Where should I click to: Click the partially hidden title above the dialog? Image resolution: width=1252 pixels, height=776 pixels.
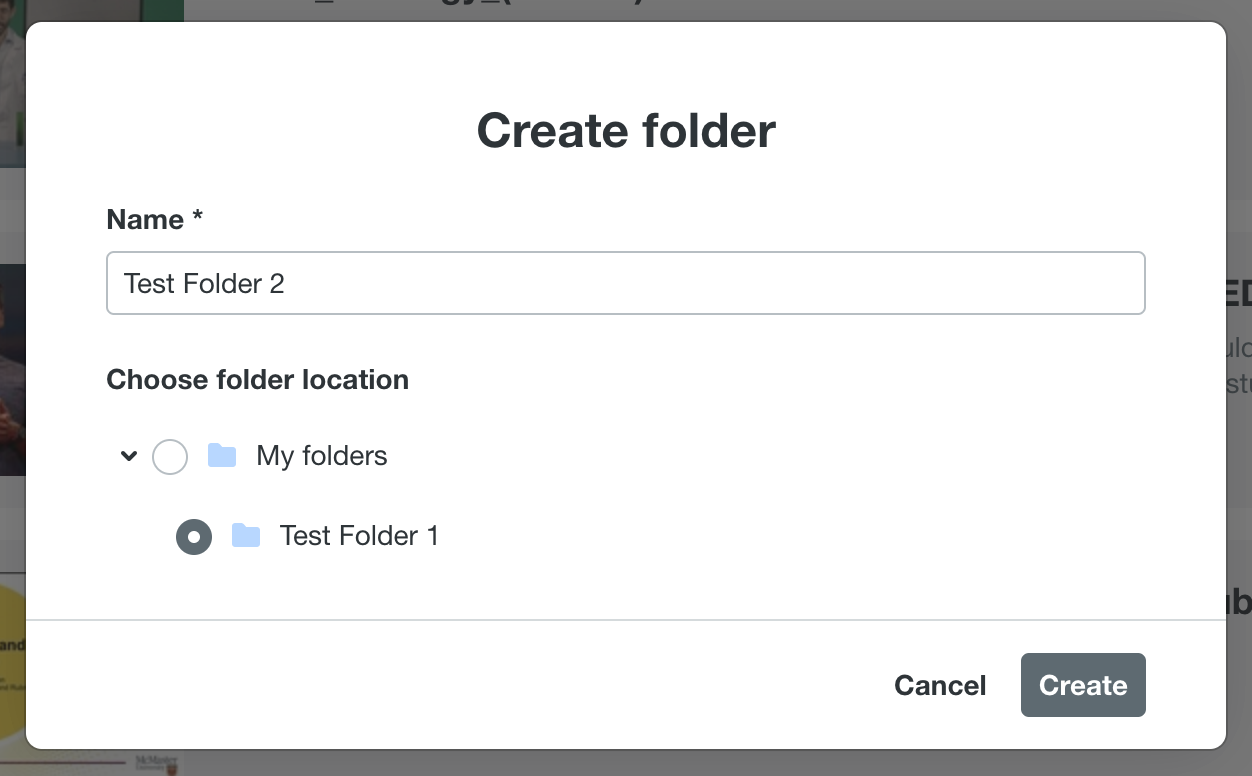click(480, 8)
